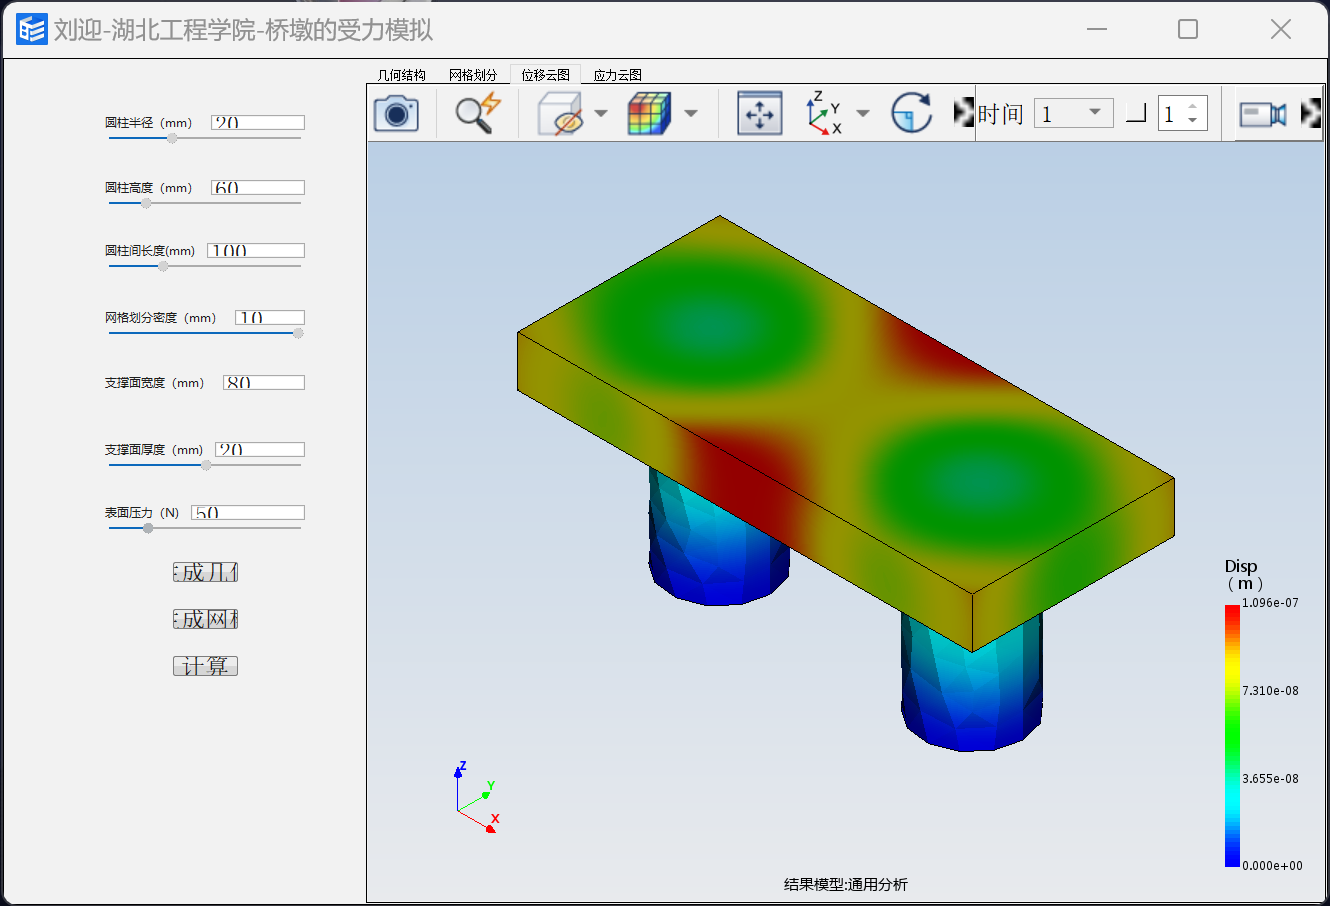Click the video camera record icon
Viewport: 1330px width, 906px height.
(x=1263, y=114)
